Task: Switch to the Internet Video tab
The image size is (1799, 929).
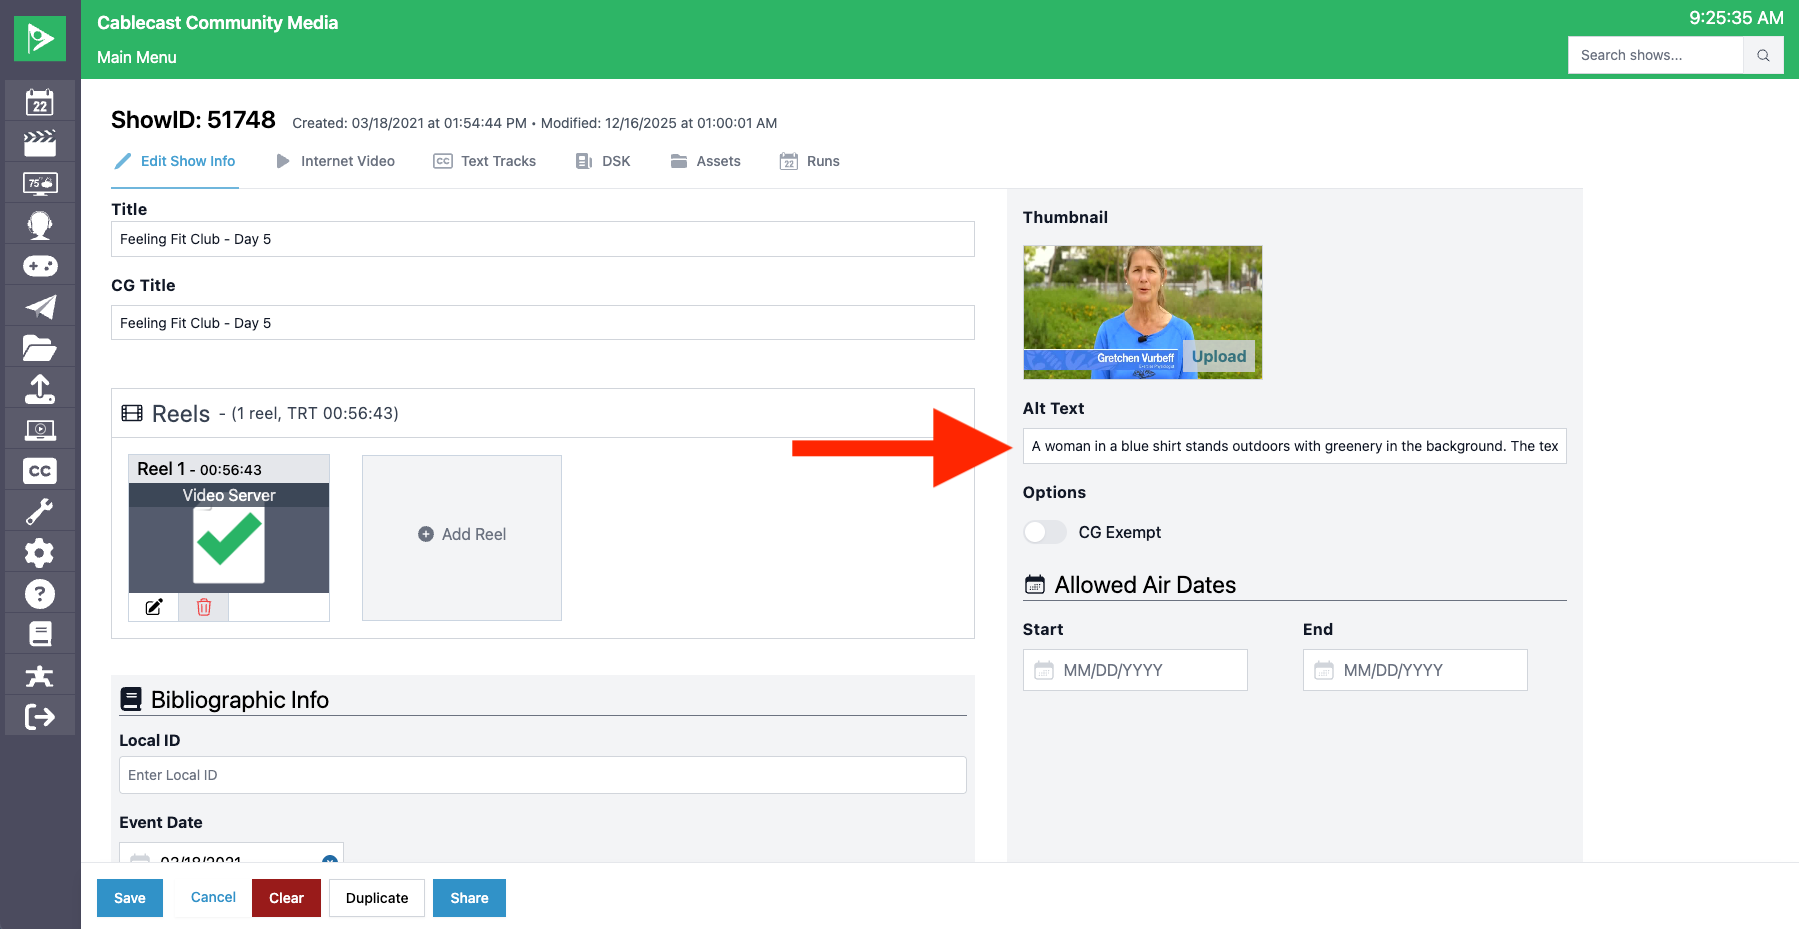Action: tap(335, 161)
